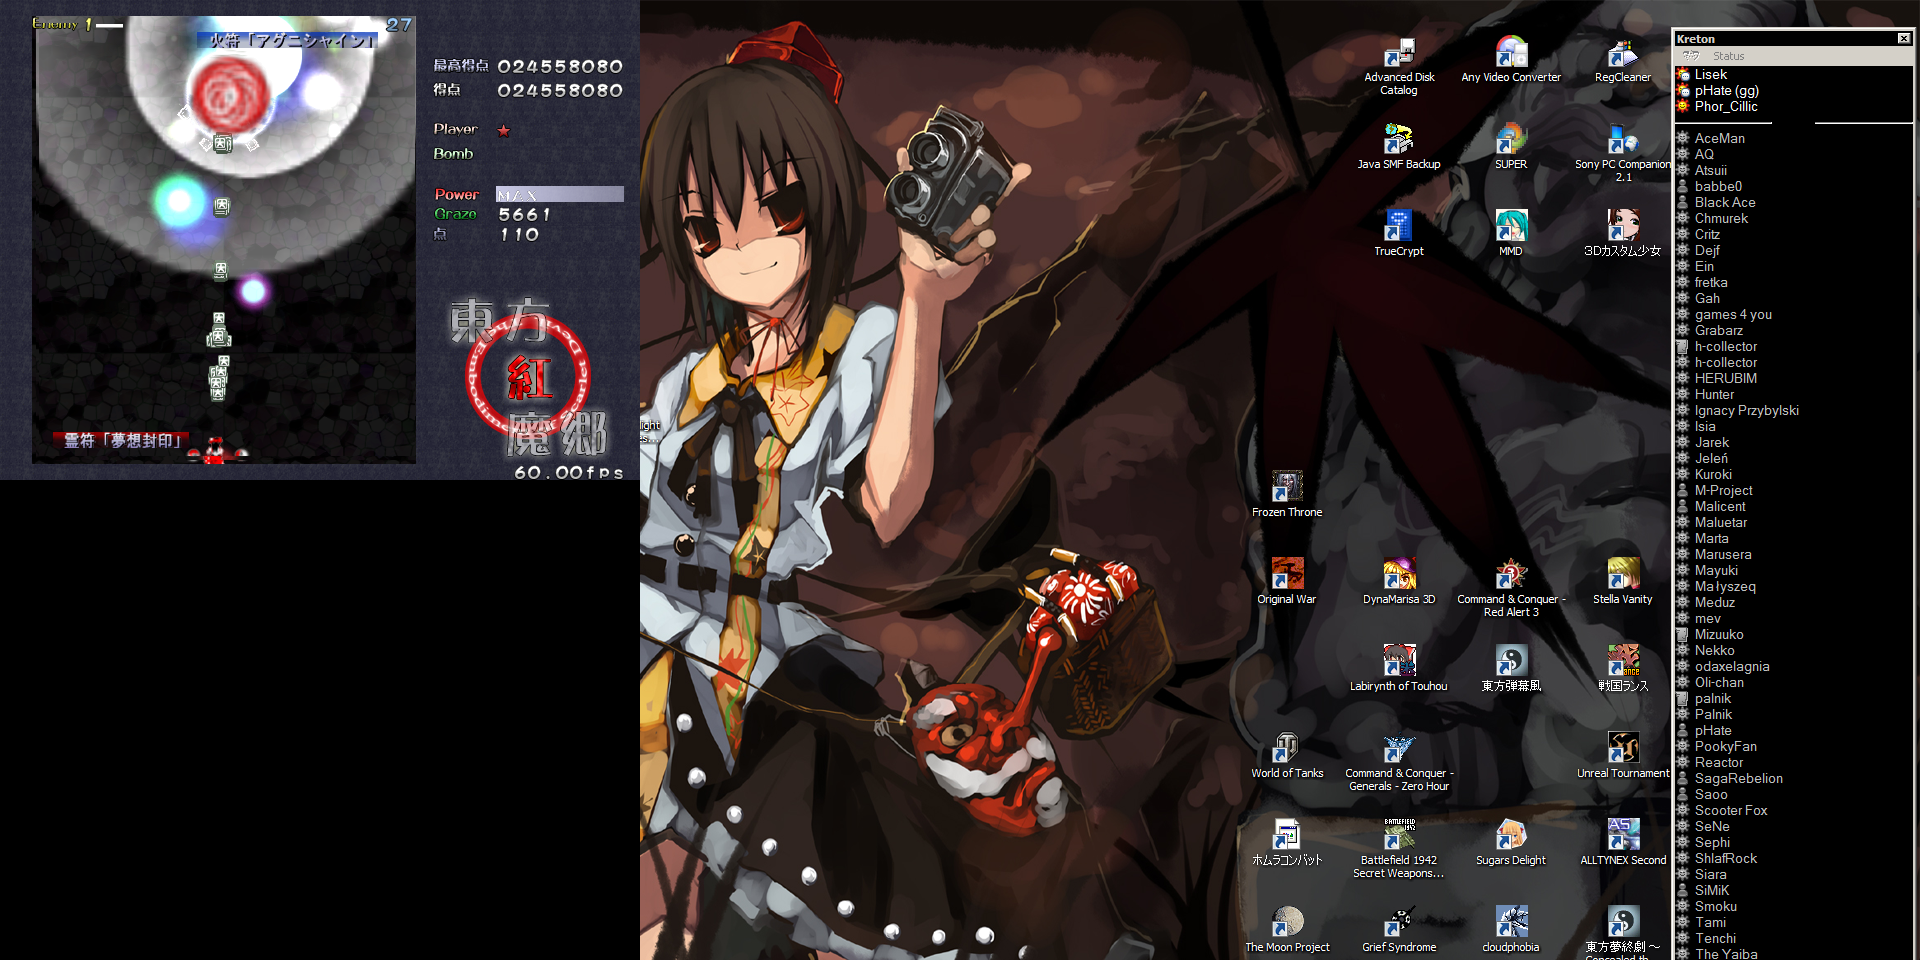Select contact Ignacy Przybylski

(x=1746, y=411)
